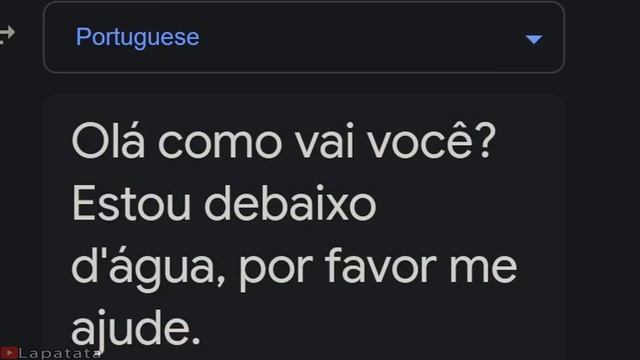Swap the source and target languages
Screen dimensions: 640x360
tap(7, 34)
